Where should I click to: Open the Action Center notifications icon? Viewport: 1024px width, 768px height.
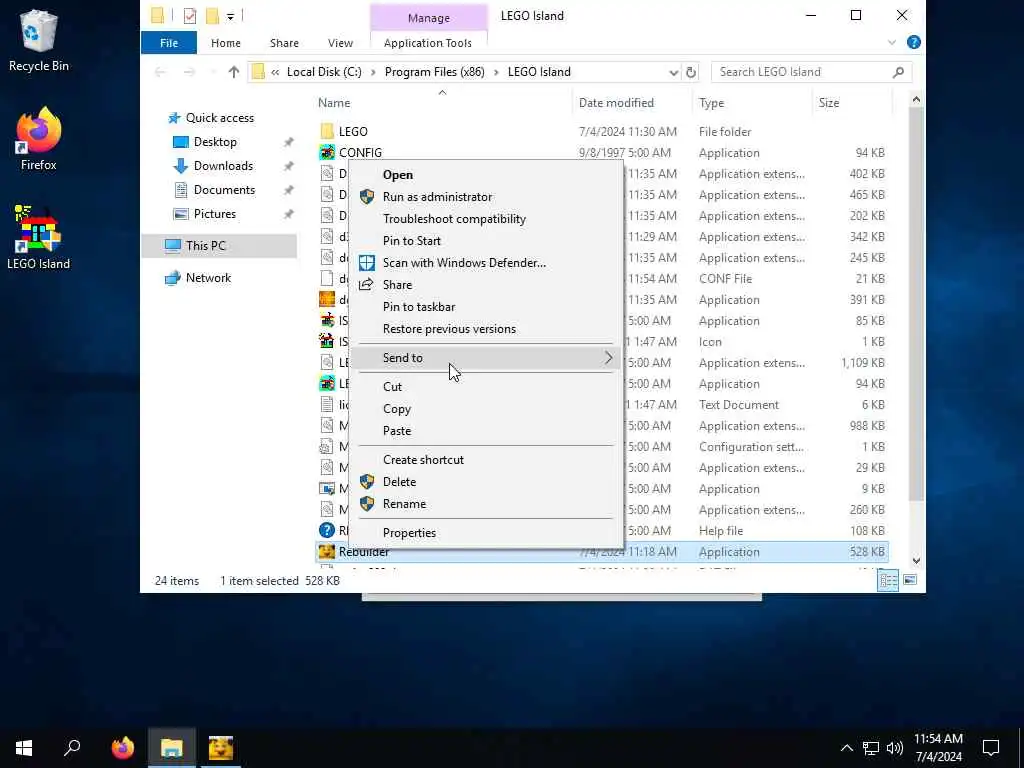[x=991, y=748]
